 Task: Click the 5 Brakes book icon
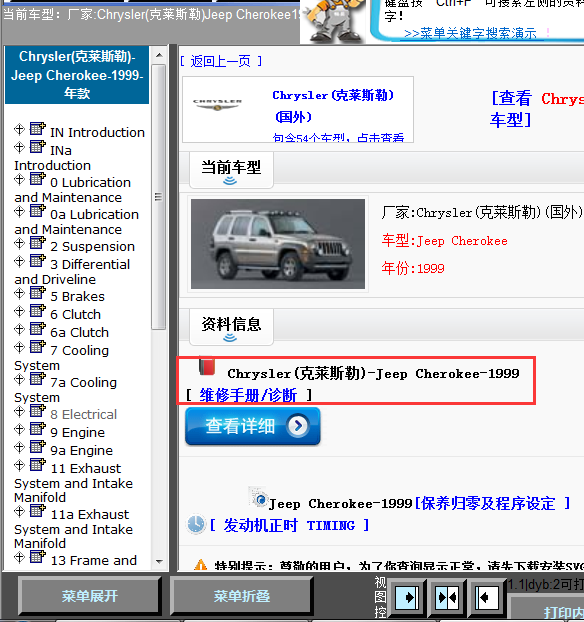coord(38,293)
